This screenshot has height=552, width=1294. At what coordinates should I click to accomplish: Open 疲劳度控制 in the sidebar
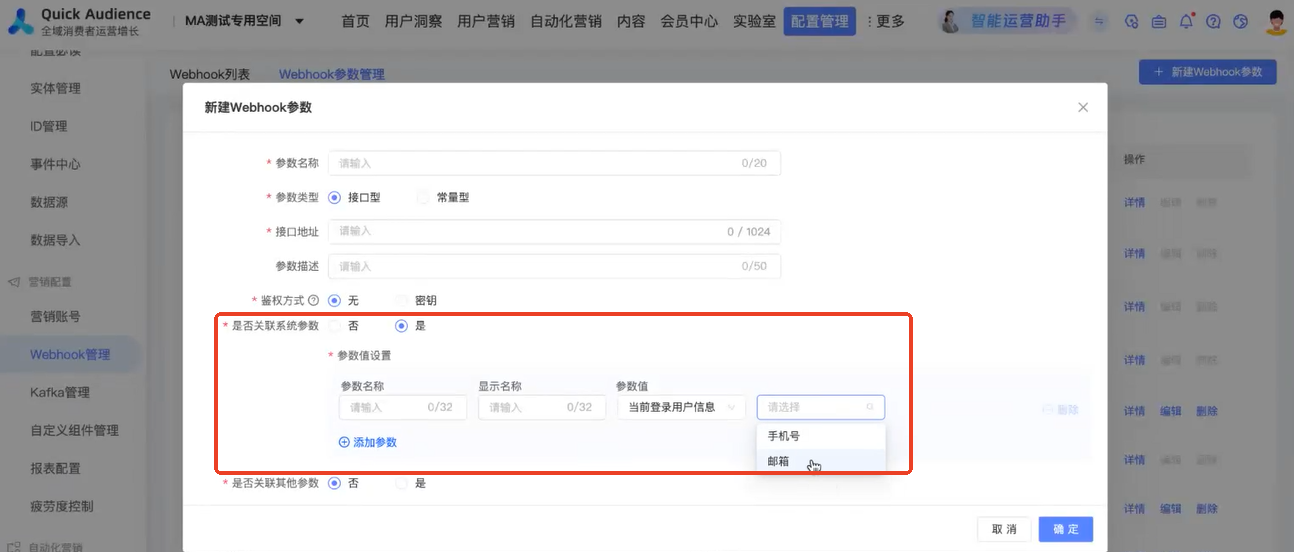(62, 506)
